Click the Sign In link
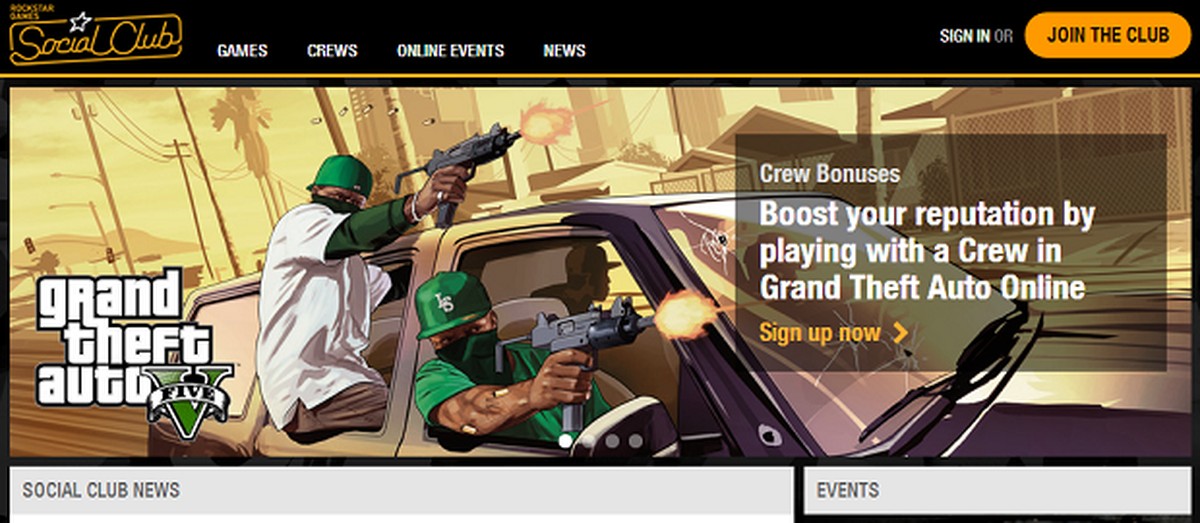The height and width of the screenshot is (523, 1200). [x=965, y=36]
